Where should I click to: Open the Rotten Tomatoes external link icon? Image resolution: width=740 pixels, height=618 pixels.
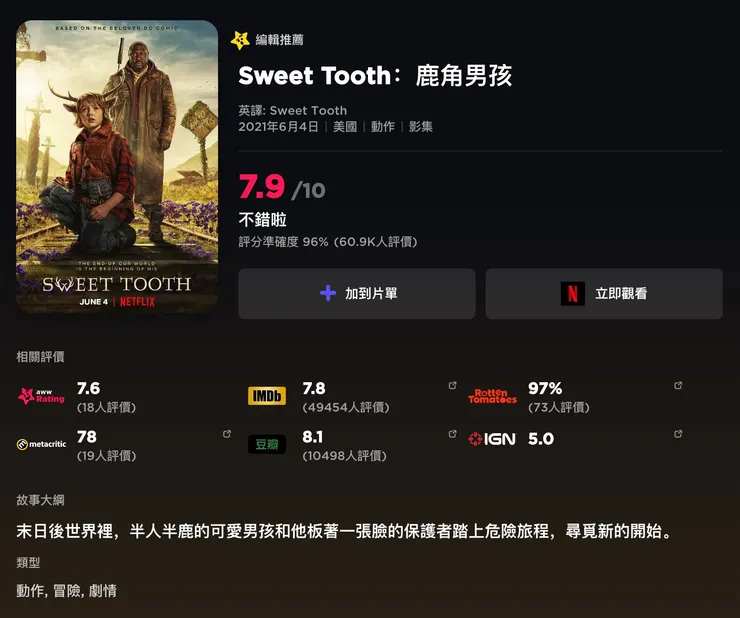pyautogui.click(x=679, y=386)
